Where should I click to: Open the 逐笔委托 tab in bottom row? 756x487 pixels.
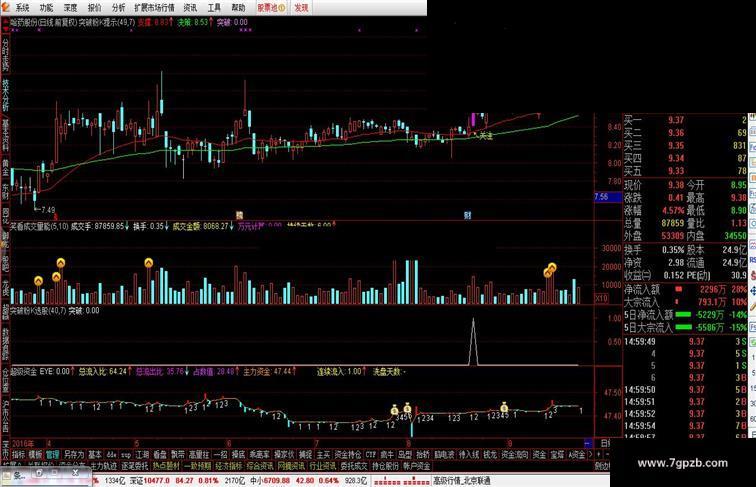click(x=135, y=466)
